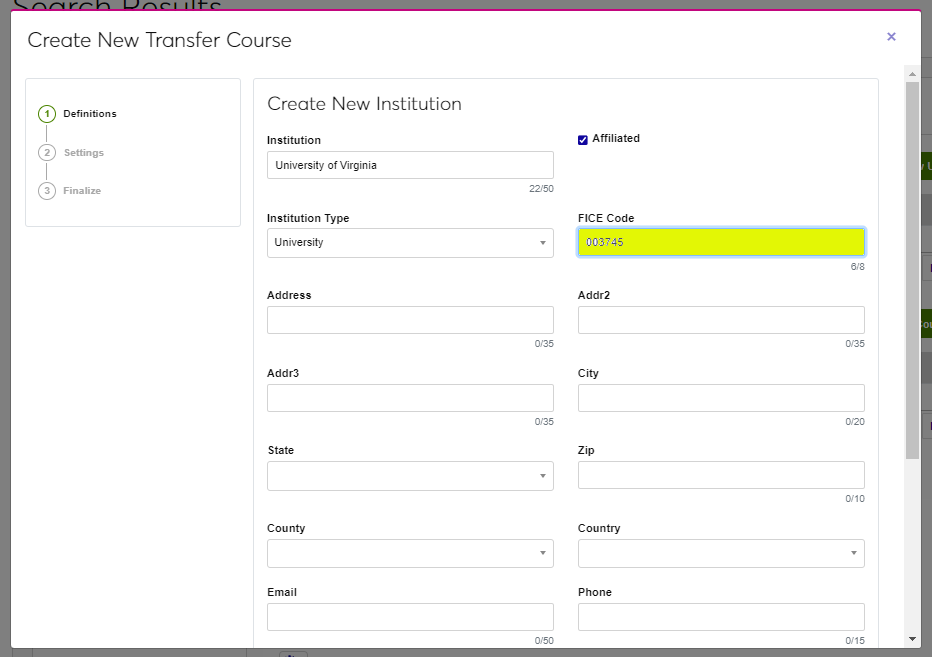The height and width of the screenshot is (657, 932).
Task: Select the Addr2 text box
Action: coord(721,320)
